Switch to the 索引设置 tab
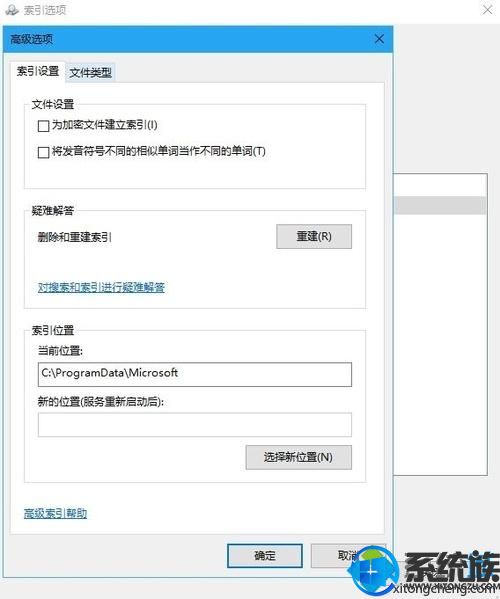The height and width of the screenshot is (599, 500). [x=38, y=71]
